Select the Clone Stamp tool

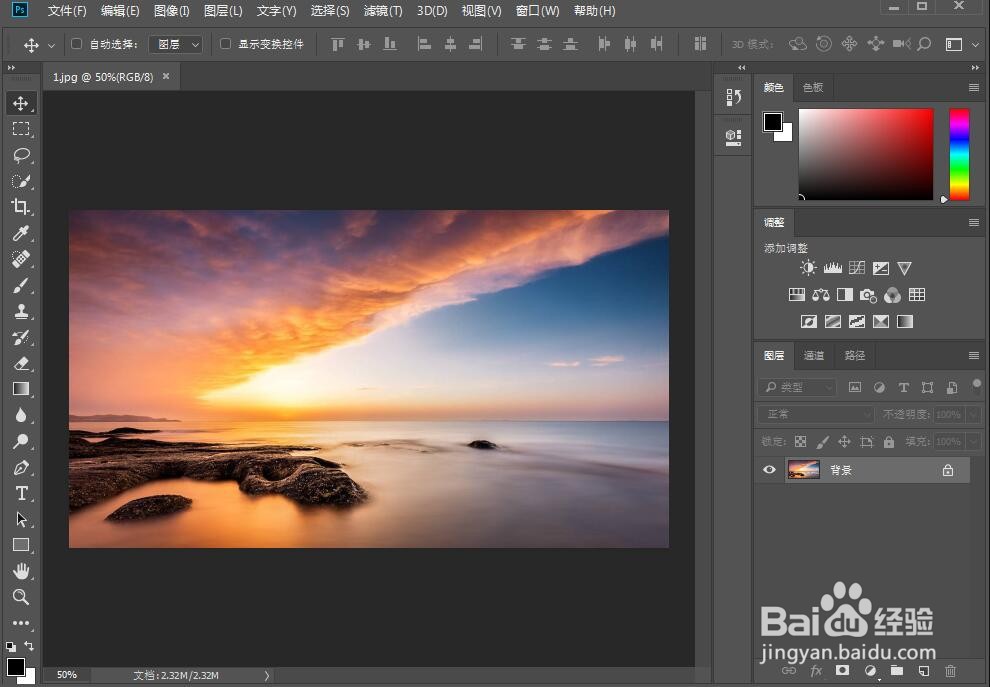click(x=21, y=311)
